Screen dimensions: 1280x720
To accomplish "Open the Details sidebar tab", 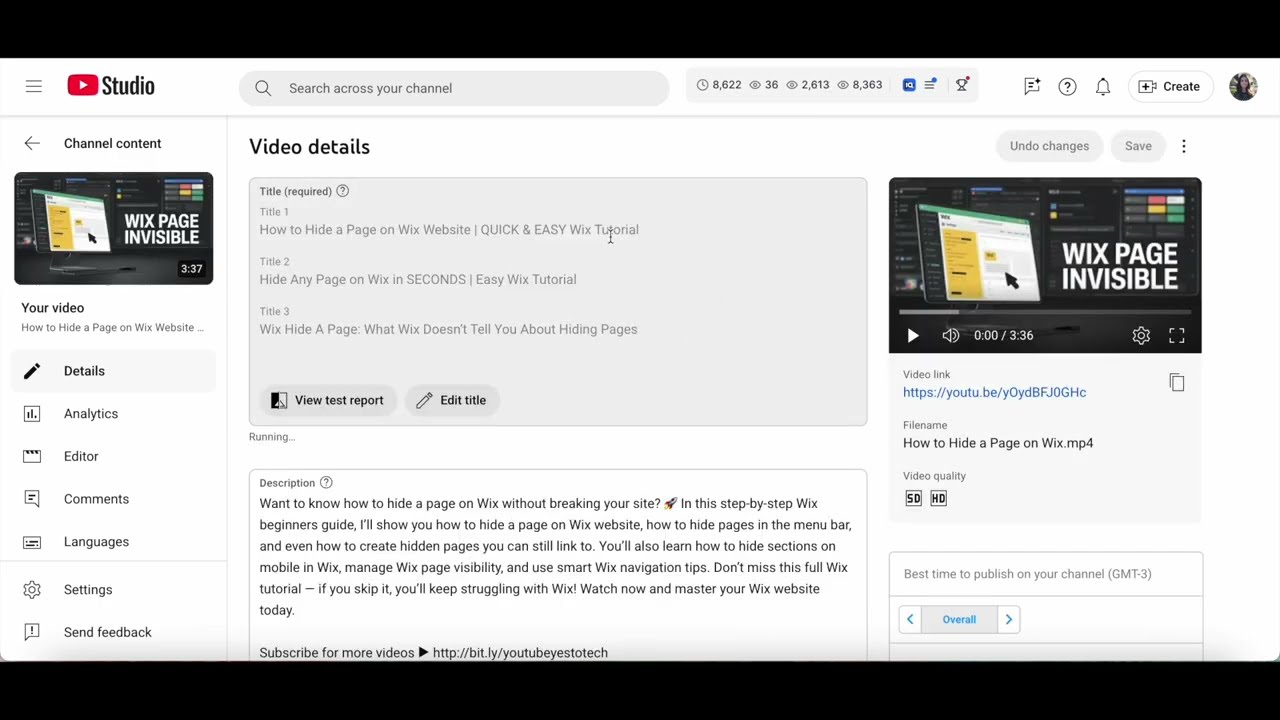I will [114, 371].
